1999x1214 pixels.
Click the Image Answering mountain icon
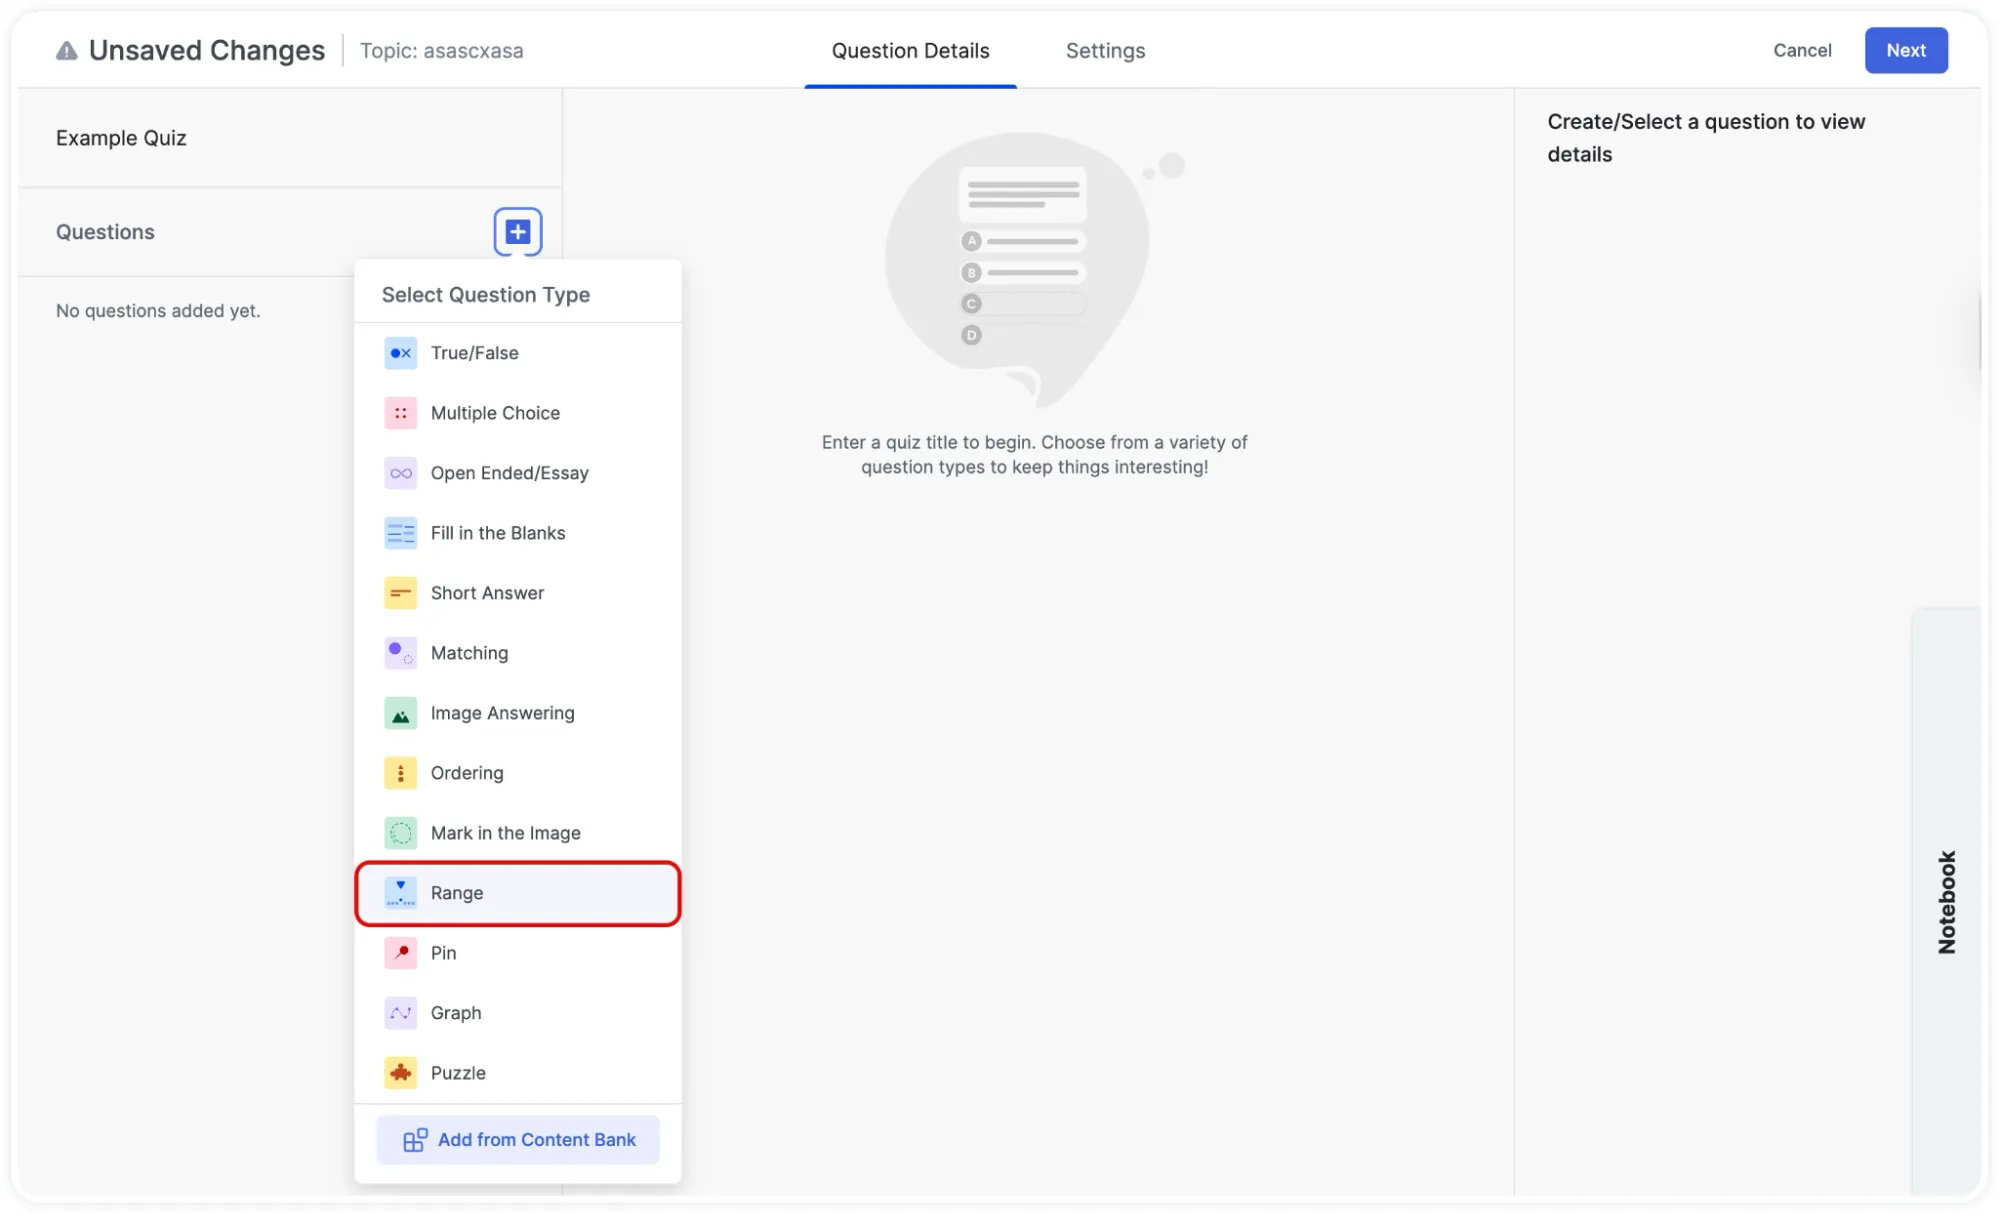click(400, 713)
